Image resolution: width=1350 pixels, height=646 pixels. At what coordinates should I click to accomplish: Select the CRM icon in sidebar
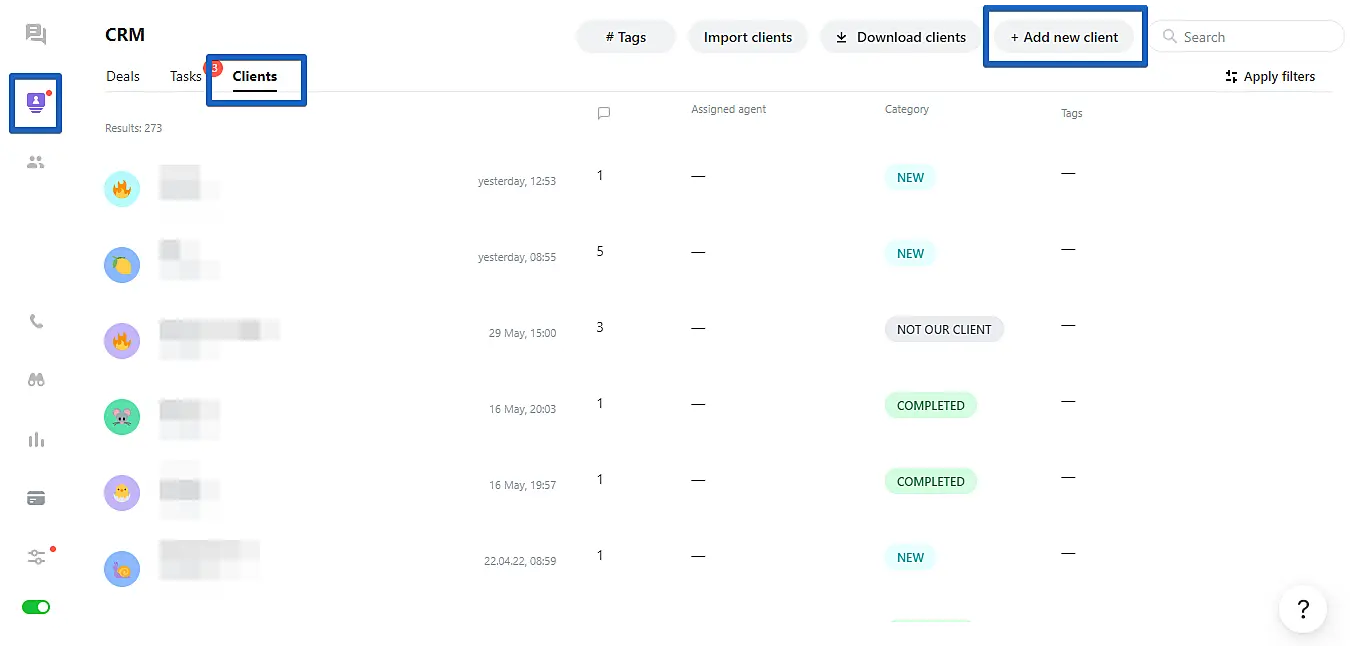point(36,102)
